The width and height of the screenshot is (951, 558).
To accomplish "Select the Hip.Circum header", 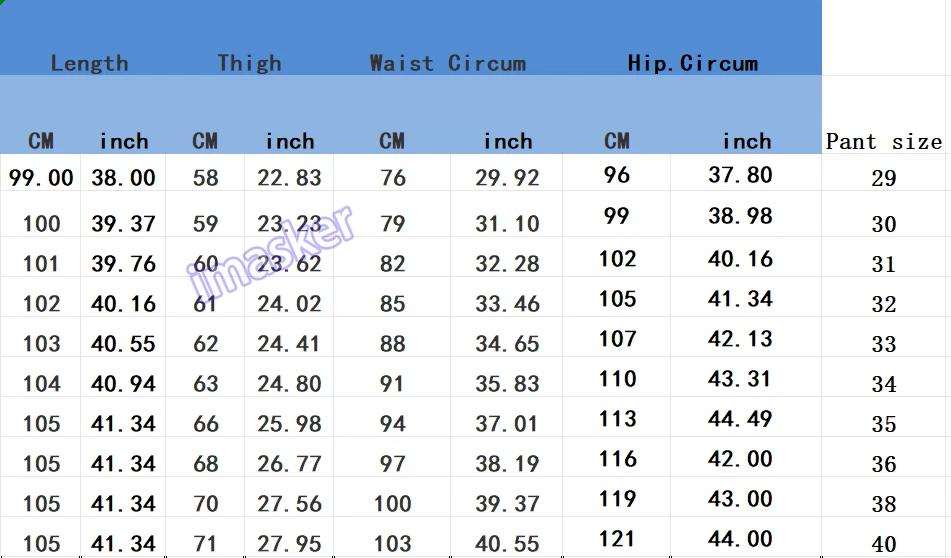I will 692,63.
